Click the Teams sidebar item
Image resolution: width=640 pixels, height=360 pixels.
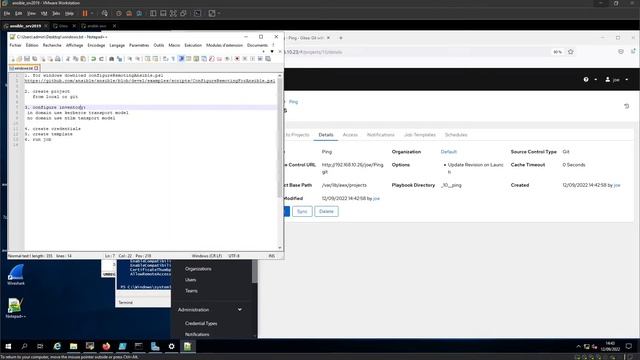191,291
